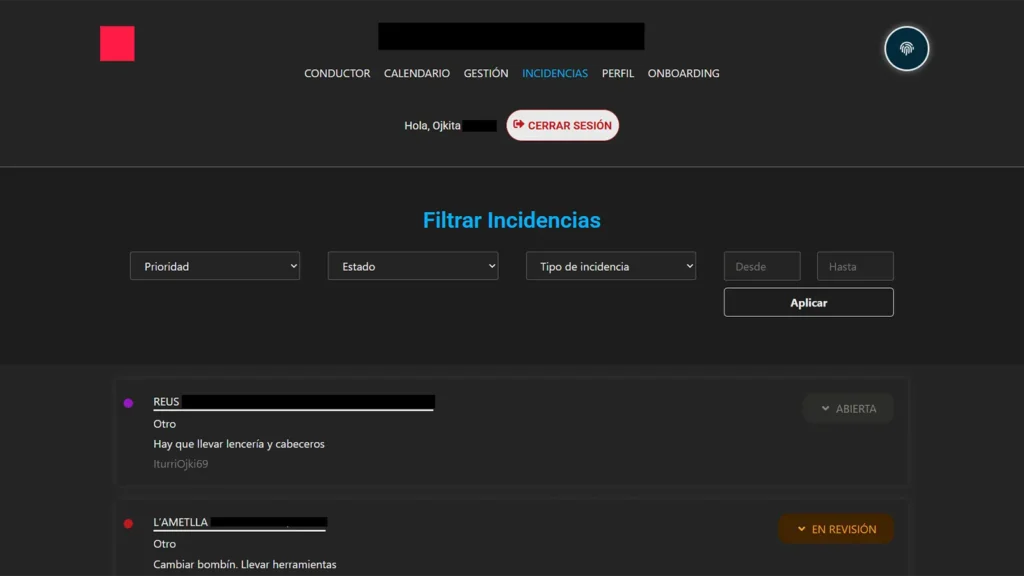Open the REUS incidence title link

tap(293, 402)
